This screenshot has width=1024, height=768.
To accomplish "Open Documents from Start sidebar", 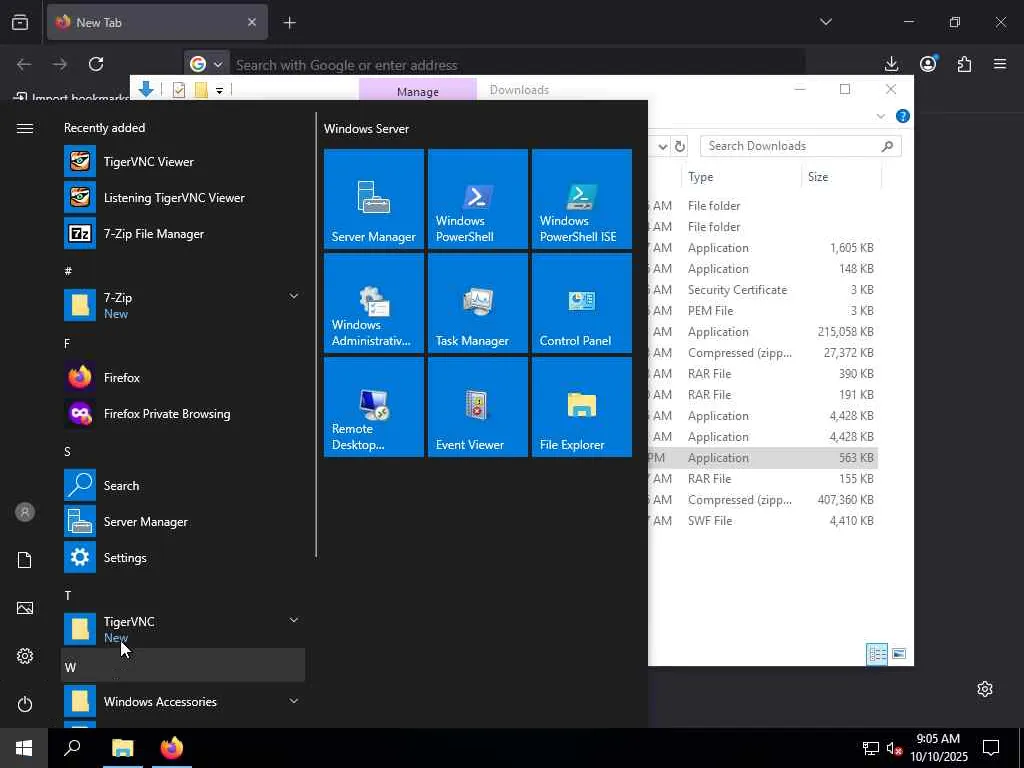I will click(25, 560).
